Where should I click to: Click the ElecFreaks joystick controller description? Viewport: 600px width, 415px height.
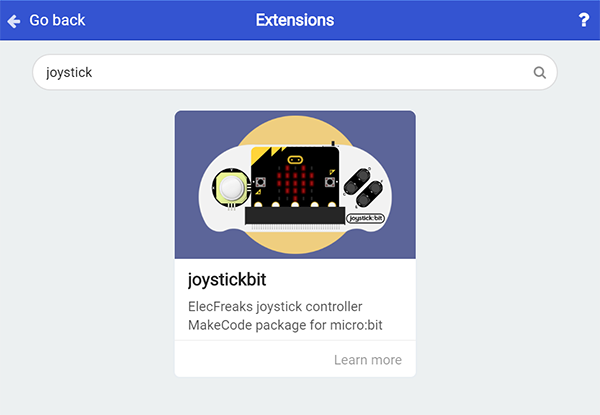(285, 316)
